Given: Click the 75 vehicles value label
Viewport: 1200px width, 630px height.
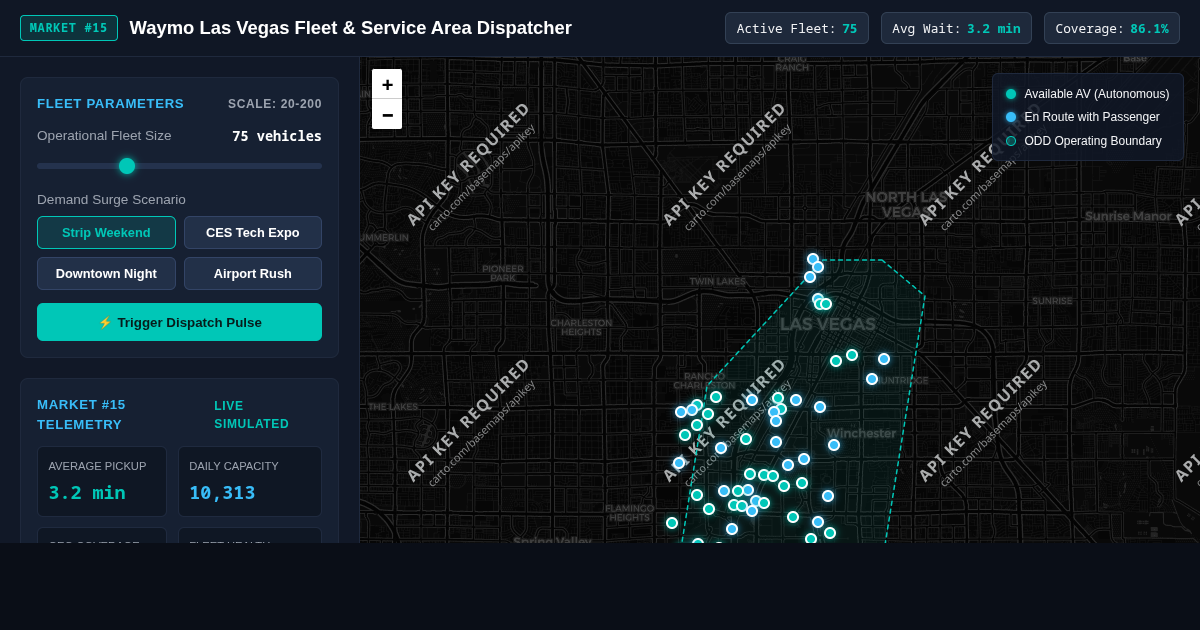Looking at the screenshot, I should click(x=277, y=136).
